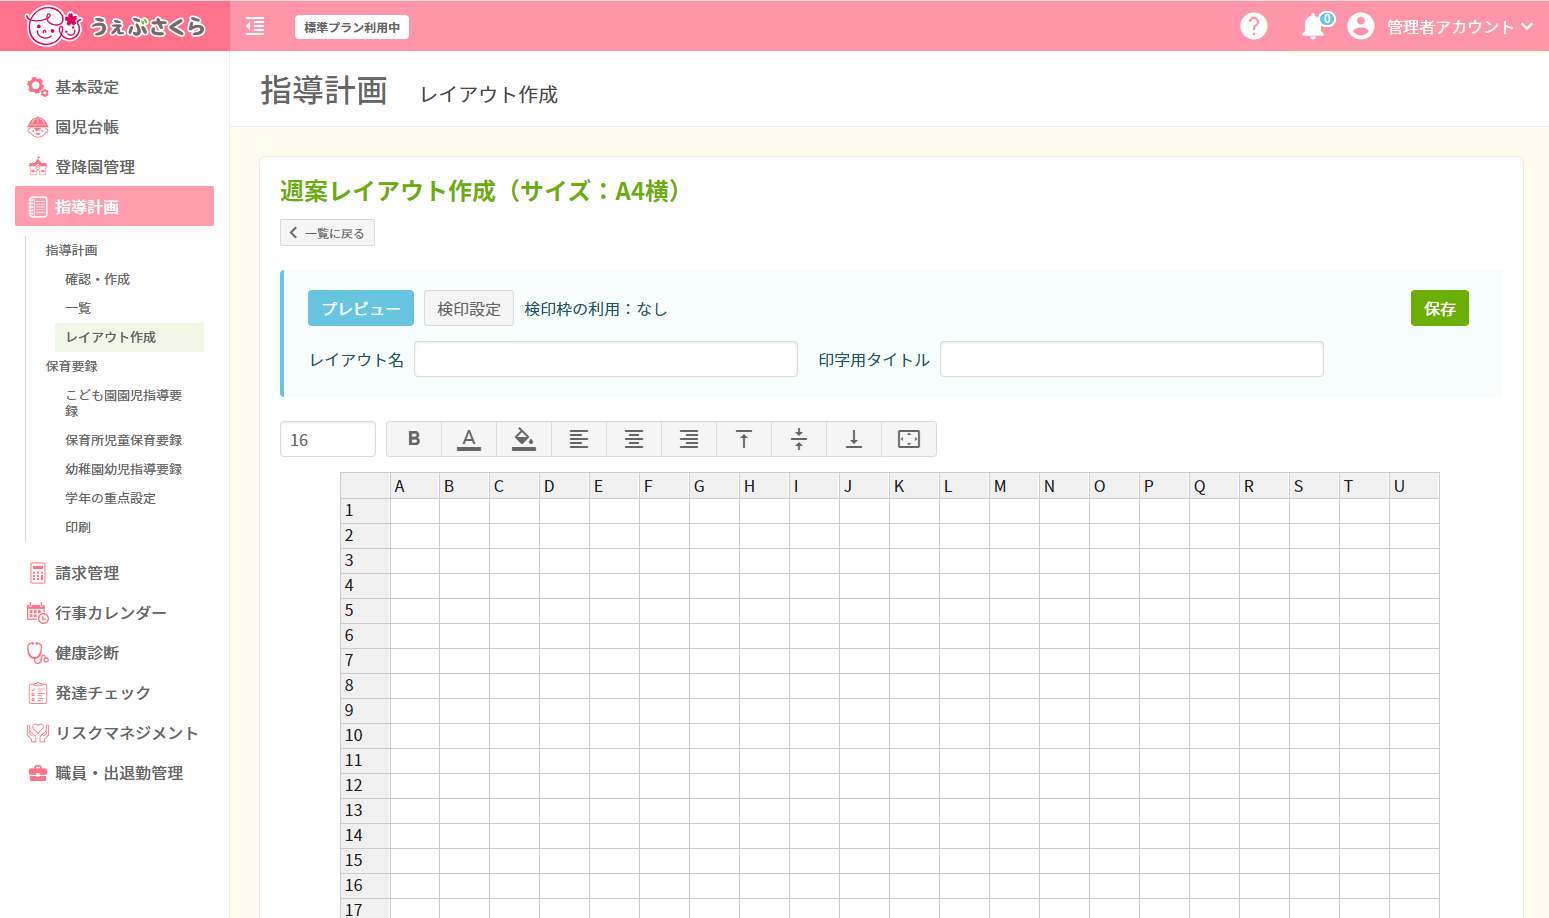The width and height of the screenshot is (1549, 918).
Task: Focus the 印字用タイトル input field
Action: click(1132, 359)
